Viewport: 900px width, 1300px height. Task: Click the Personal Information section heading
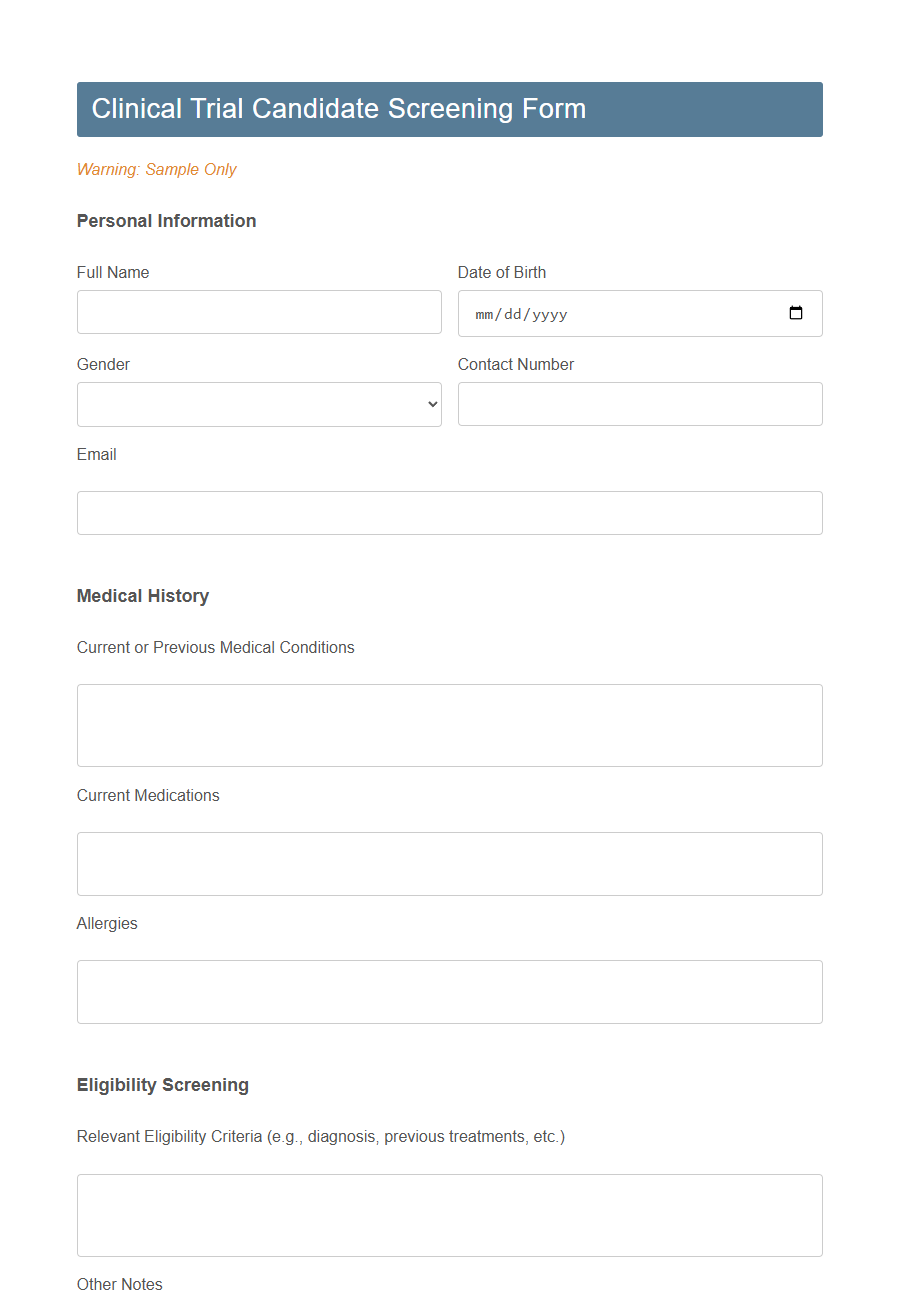pos(166,220)
